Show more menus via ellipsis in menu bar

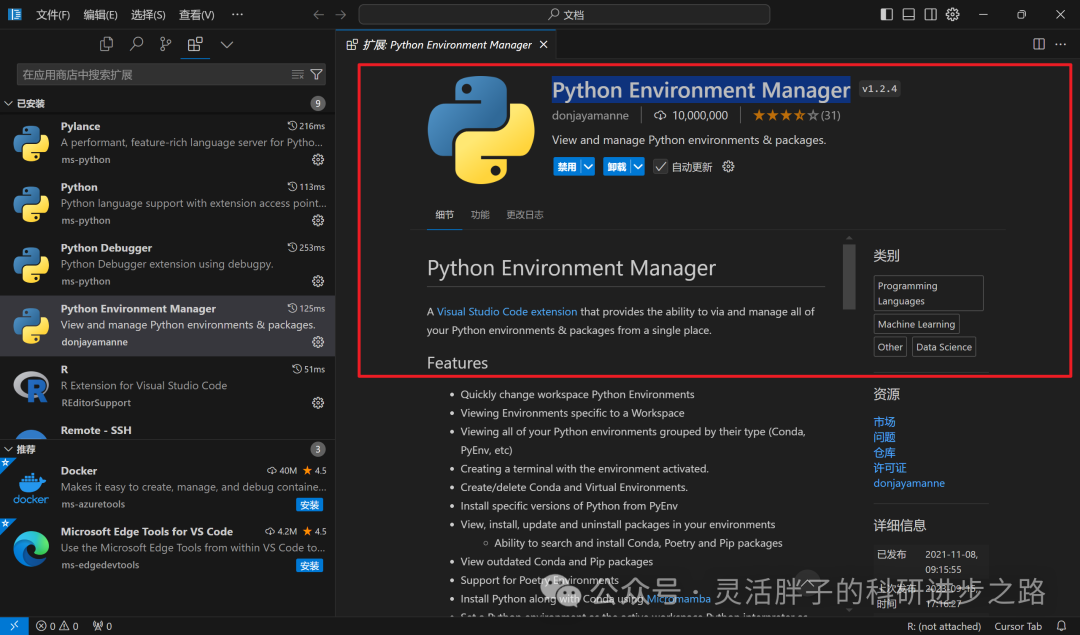[238, 14]
